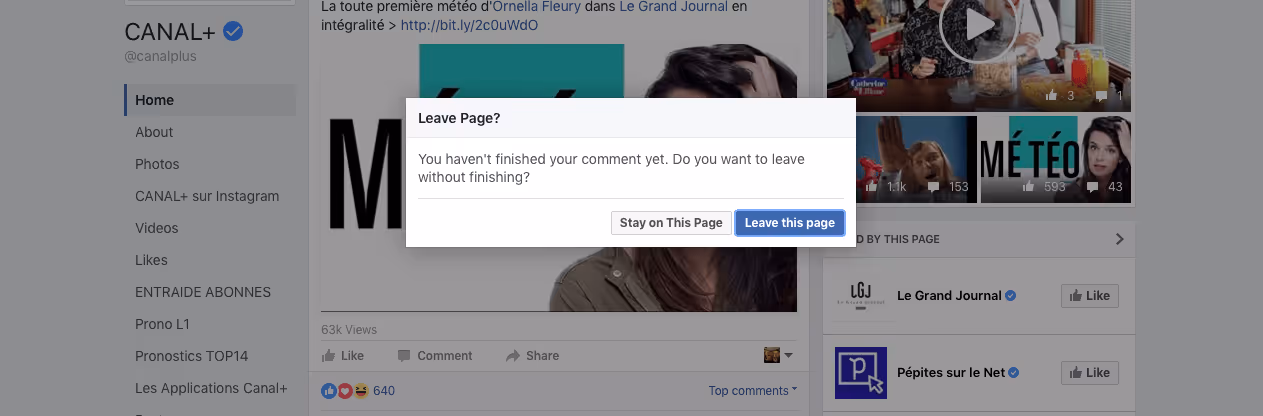Expand the liked by this page chevron
Viewport: 1263px width, 416px height.
tap(1119, 239)
